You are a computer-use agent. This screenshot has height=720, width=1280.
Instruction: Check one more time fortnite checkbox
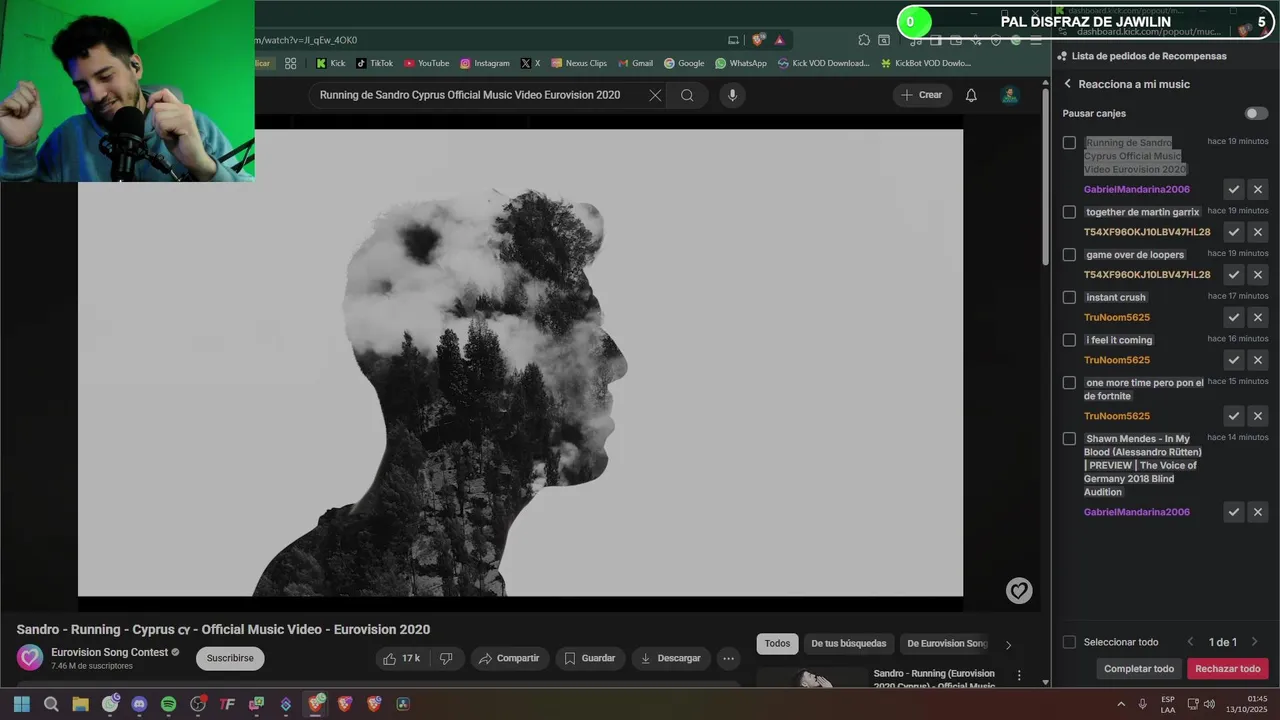pos(1069,383)
